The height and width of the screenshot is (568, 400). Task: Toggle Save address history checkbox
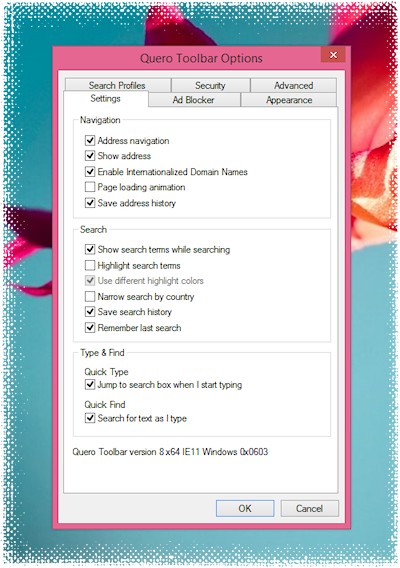click(90, 203)
